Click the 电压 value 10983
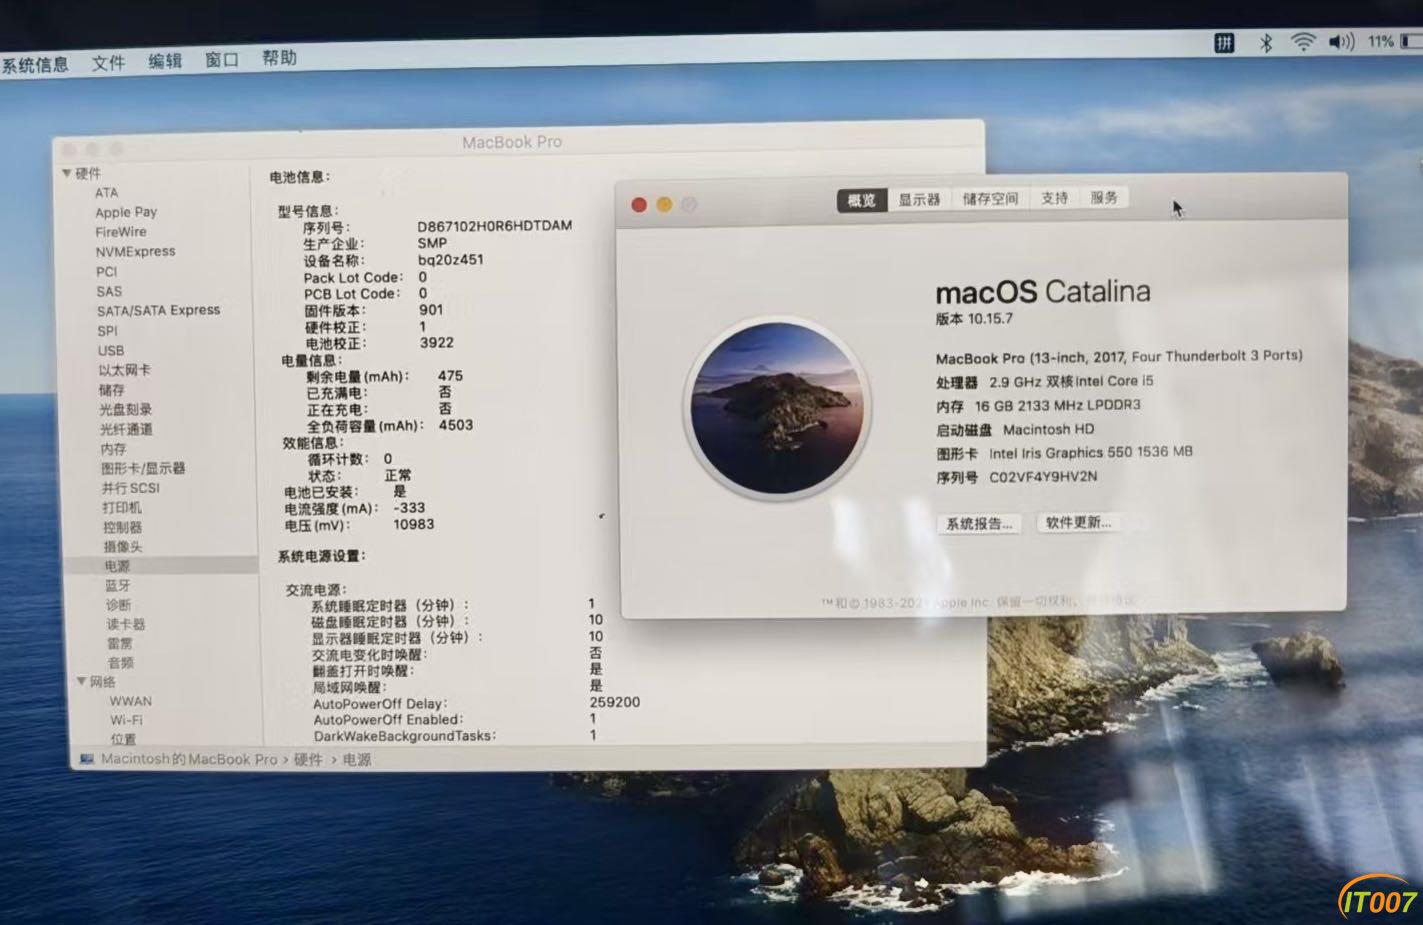Image resolution: width=1423 pixels, height=925 pixels. click(x=413, y=524)
